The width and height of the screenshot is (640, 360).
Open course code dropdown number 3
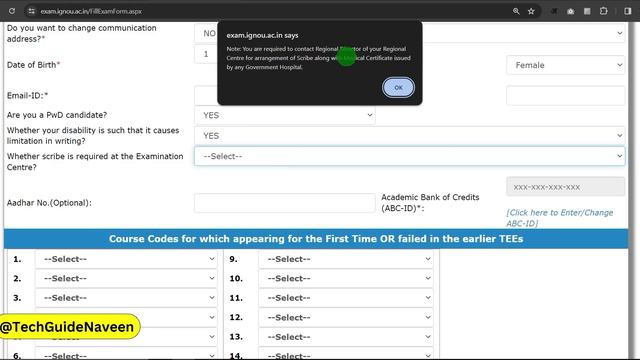pyautogui.click(x=126, y=298)
